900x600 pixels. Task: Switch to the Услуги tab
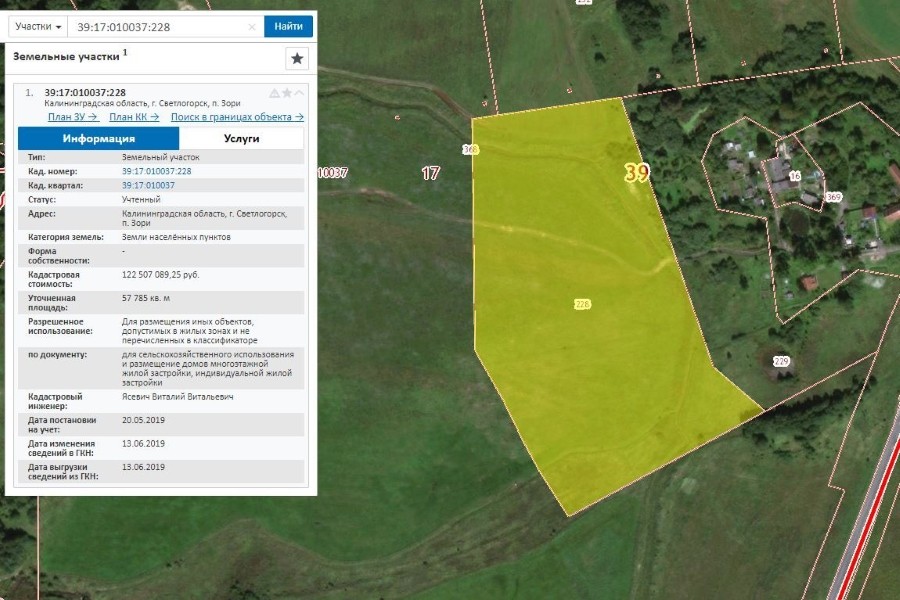click(x=241, y=139)
